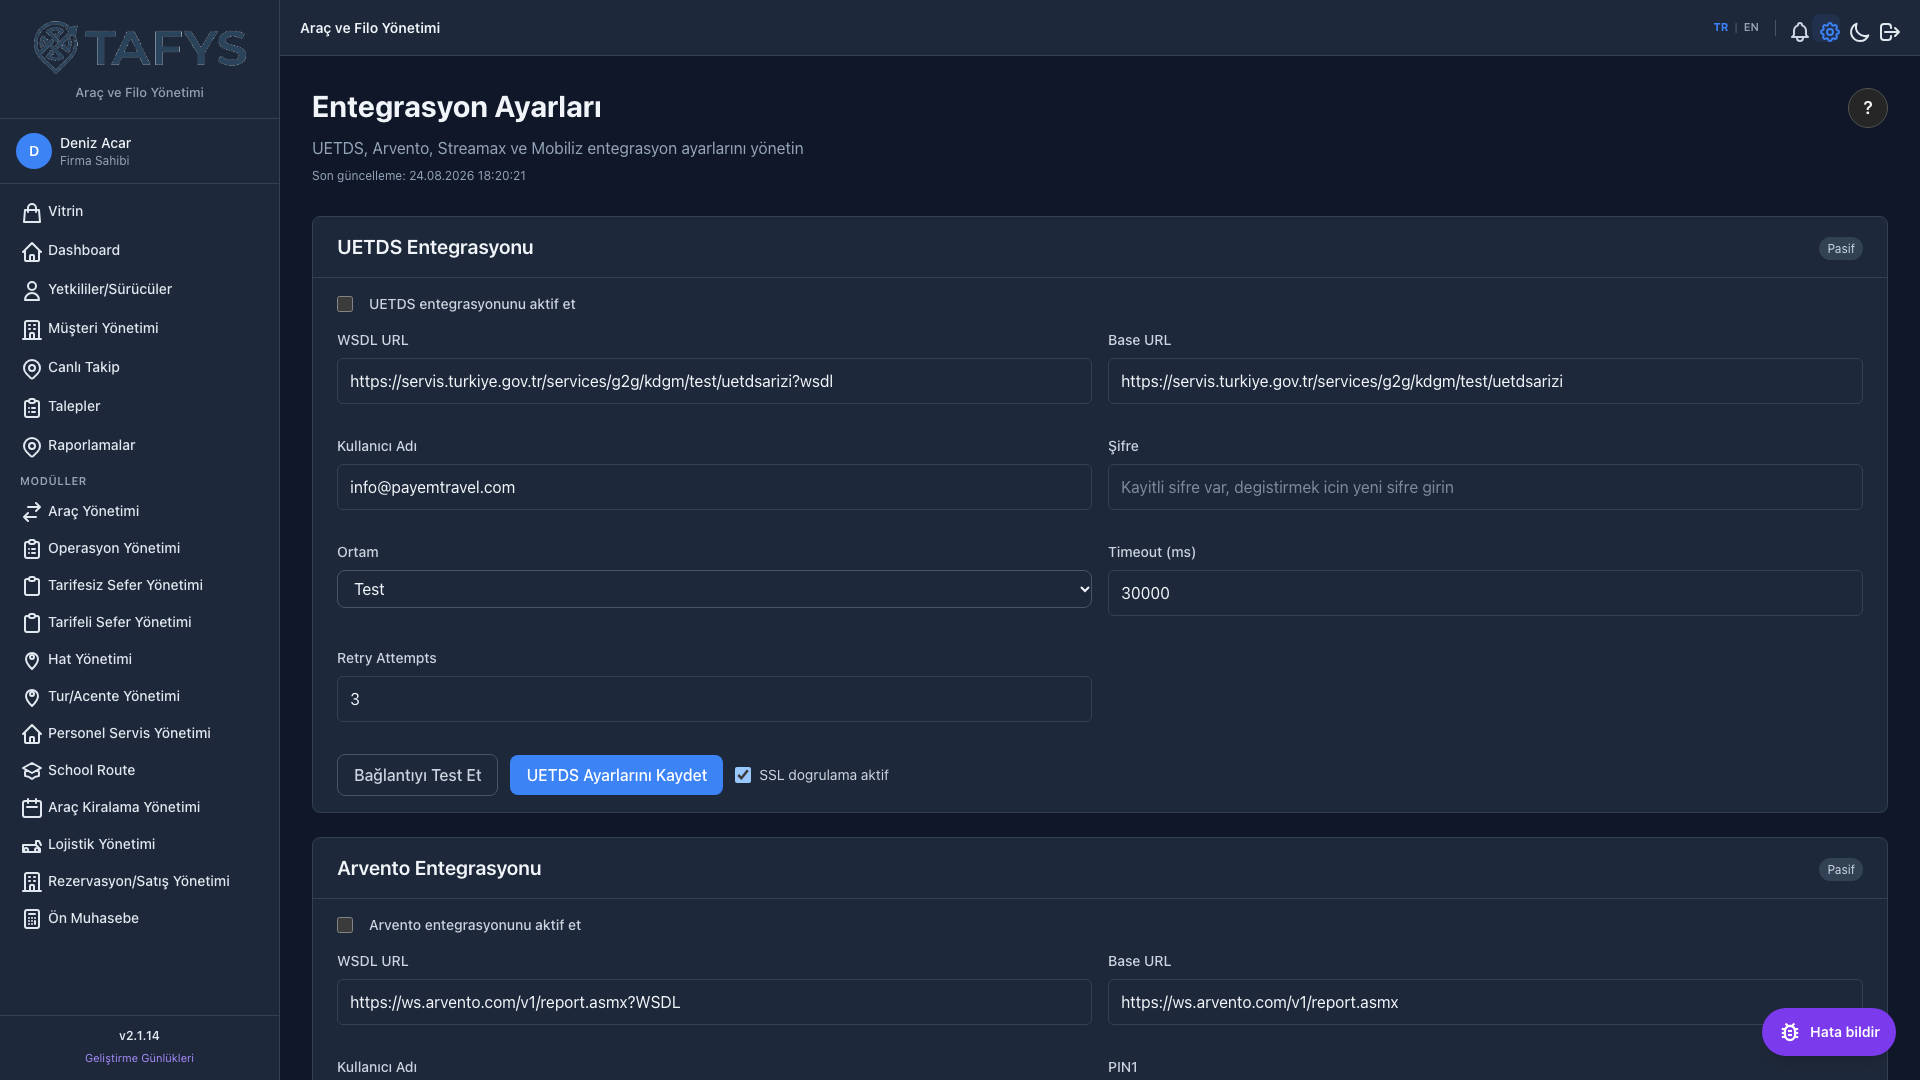Open Tur/Acente Yönetimi module
Image resolution: width=1920 pixels, height=1080 pixels.
click(x=139, y=696)
